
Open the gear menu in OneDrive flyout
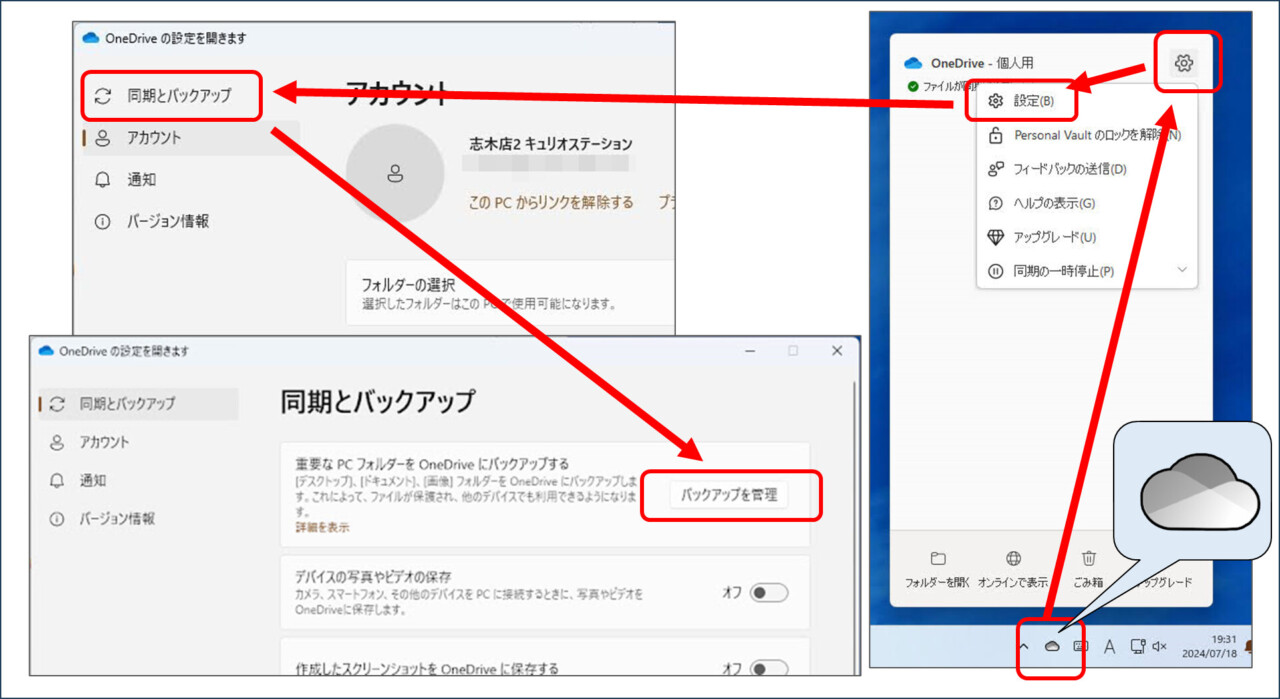(x=1184, y=64)
